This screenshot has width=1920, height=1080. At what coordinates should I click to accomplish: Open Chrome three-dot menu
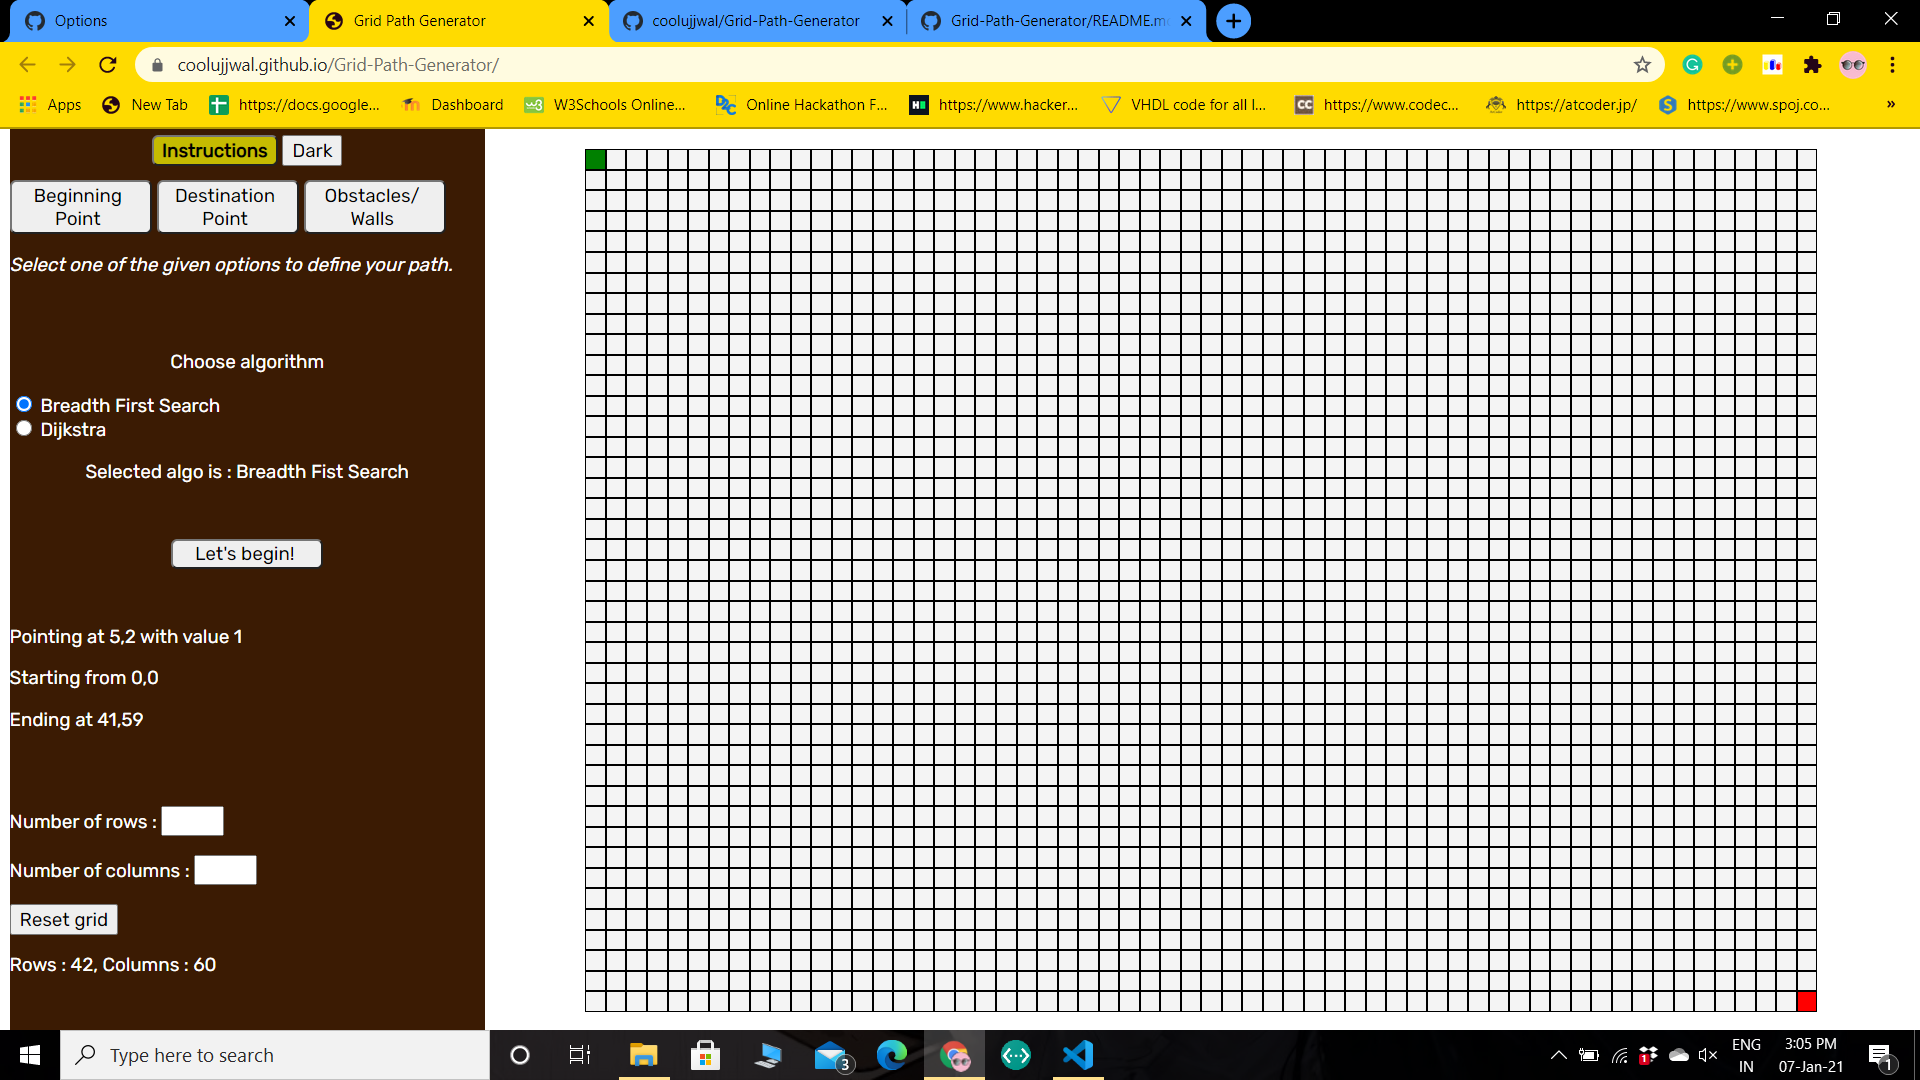click(x=1892, y=65)
